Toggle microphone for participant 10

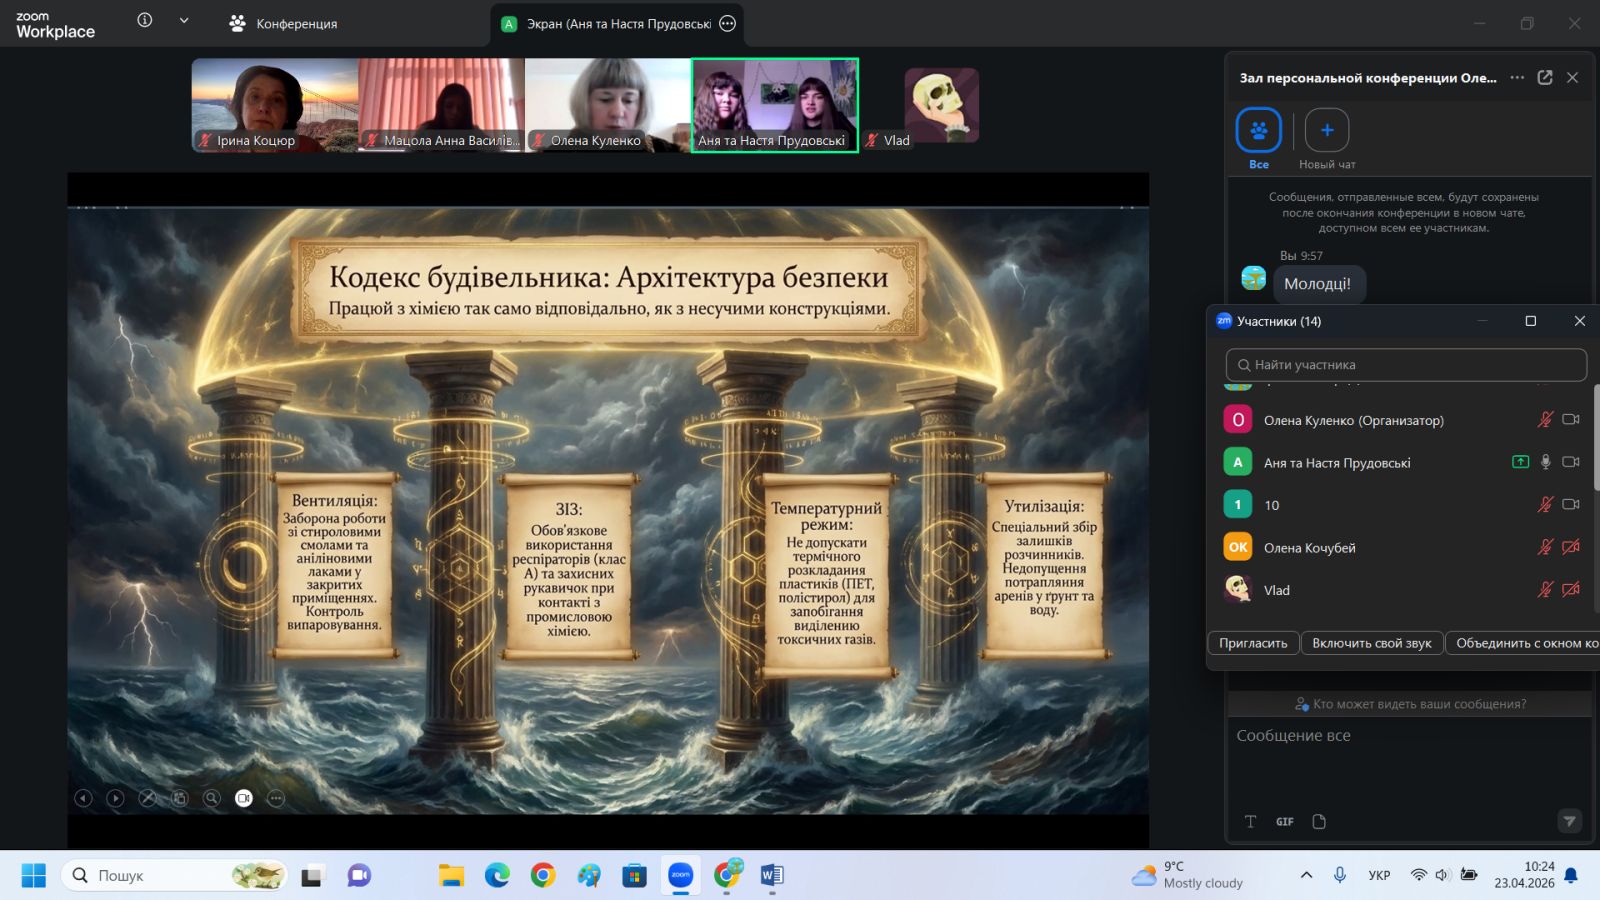click(x=1545, y=505)
